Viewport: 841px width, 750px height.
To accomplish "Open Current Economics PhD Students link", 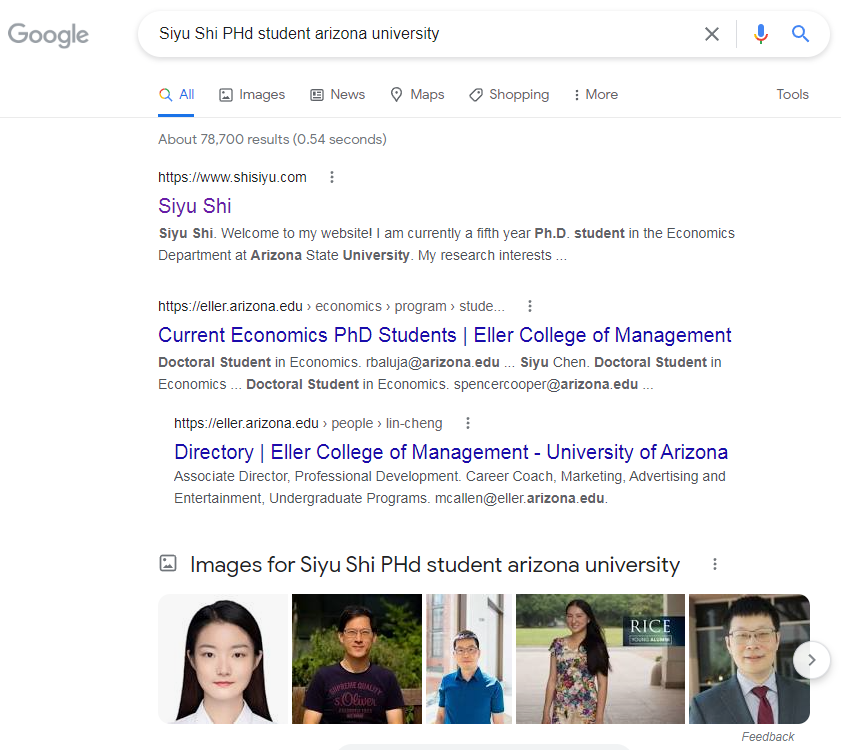I will coord(445,335).
